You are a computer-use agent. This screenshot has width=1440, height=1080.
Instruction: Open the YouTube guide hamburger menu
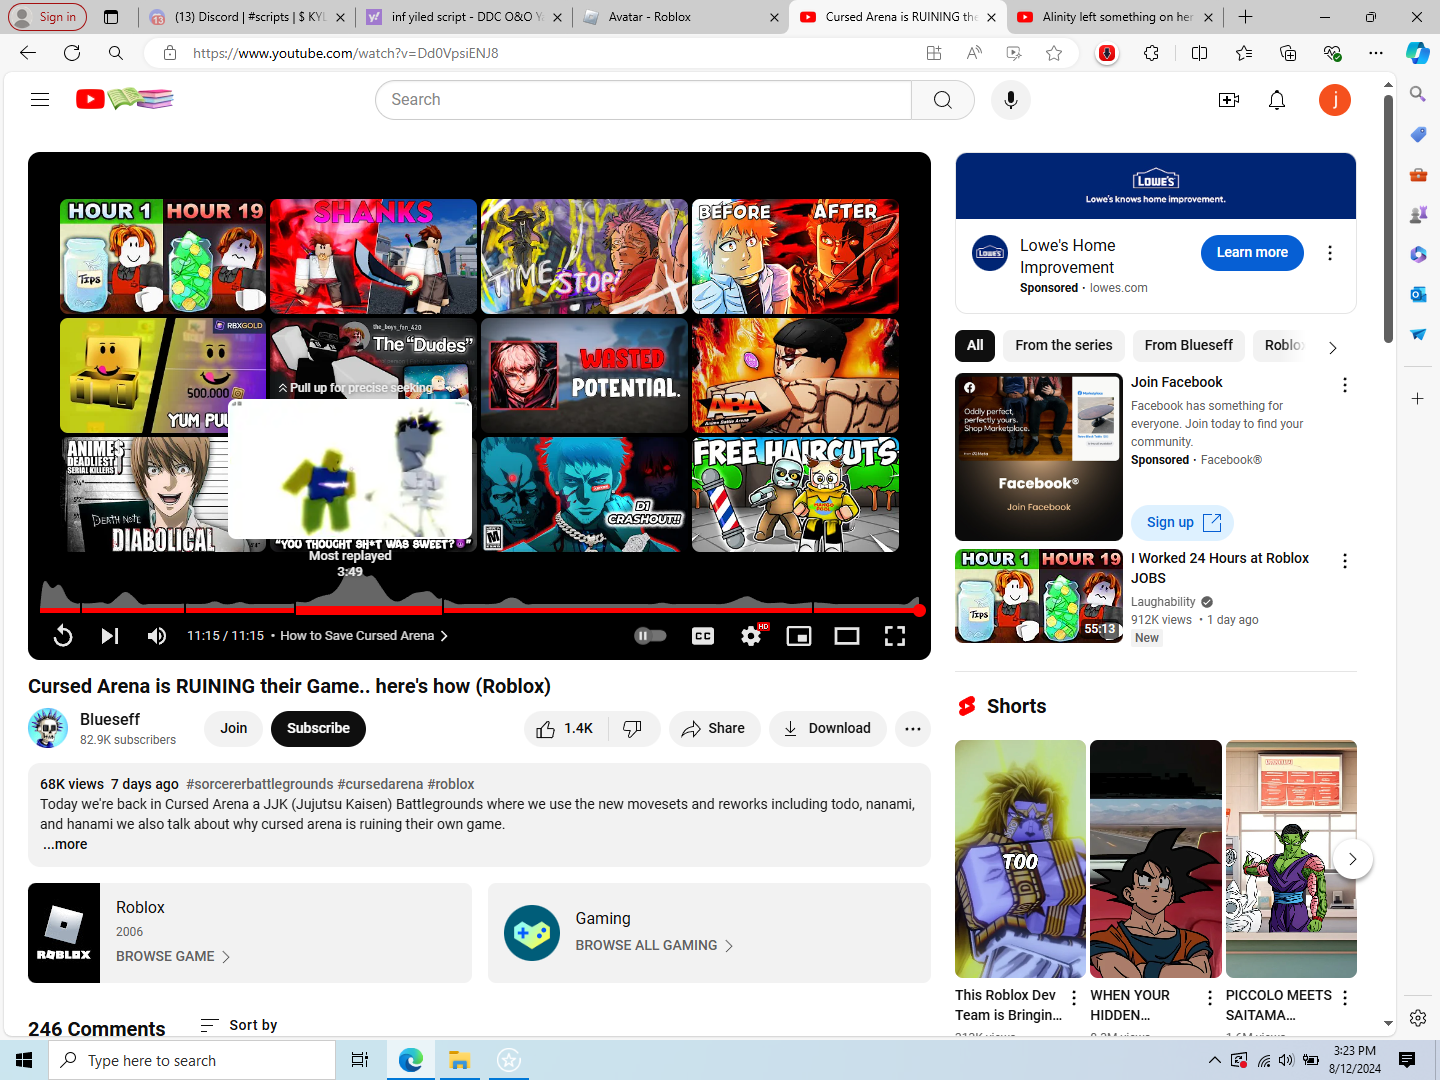(x=40, y=99)
